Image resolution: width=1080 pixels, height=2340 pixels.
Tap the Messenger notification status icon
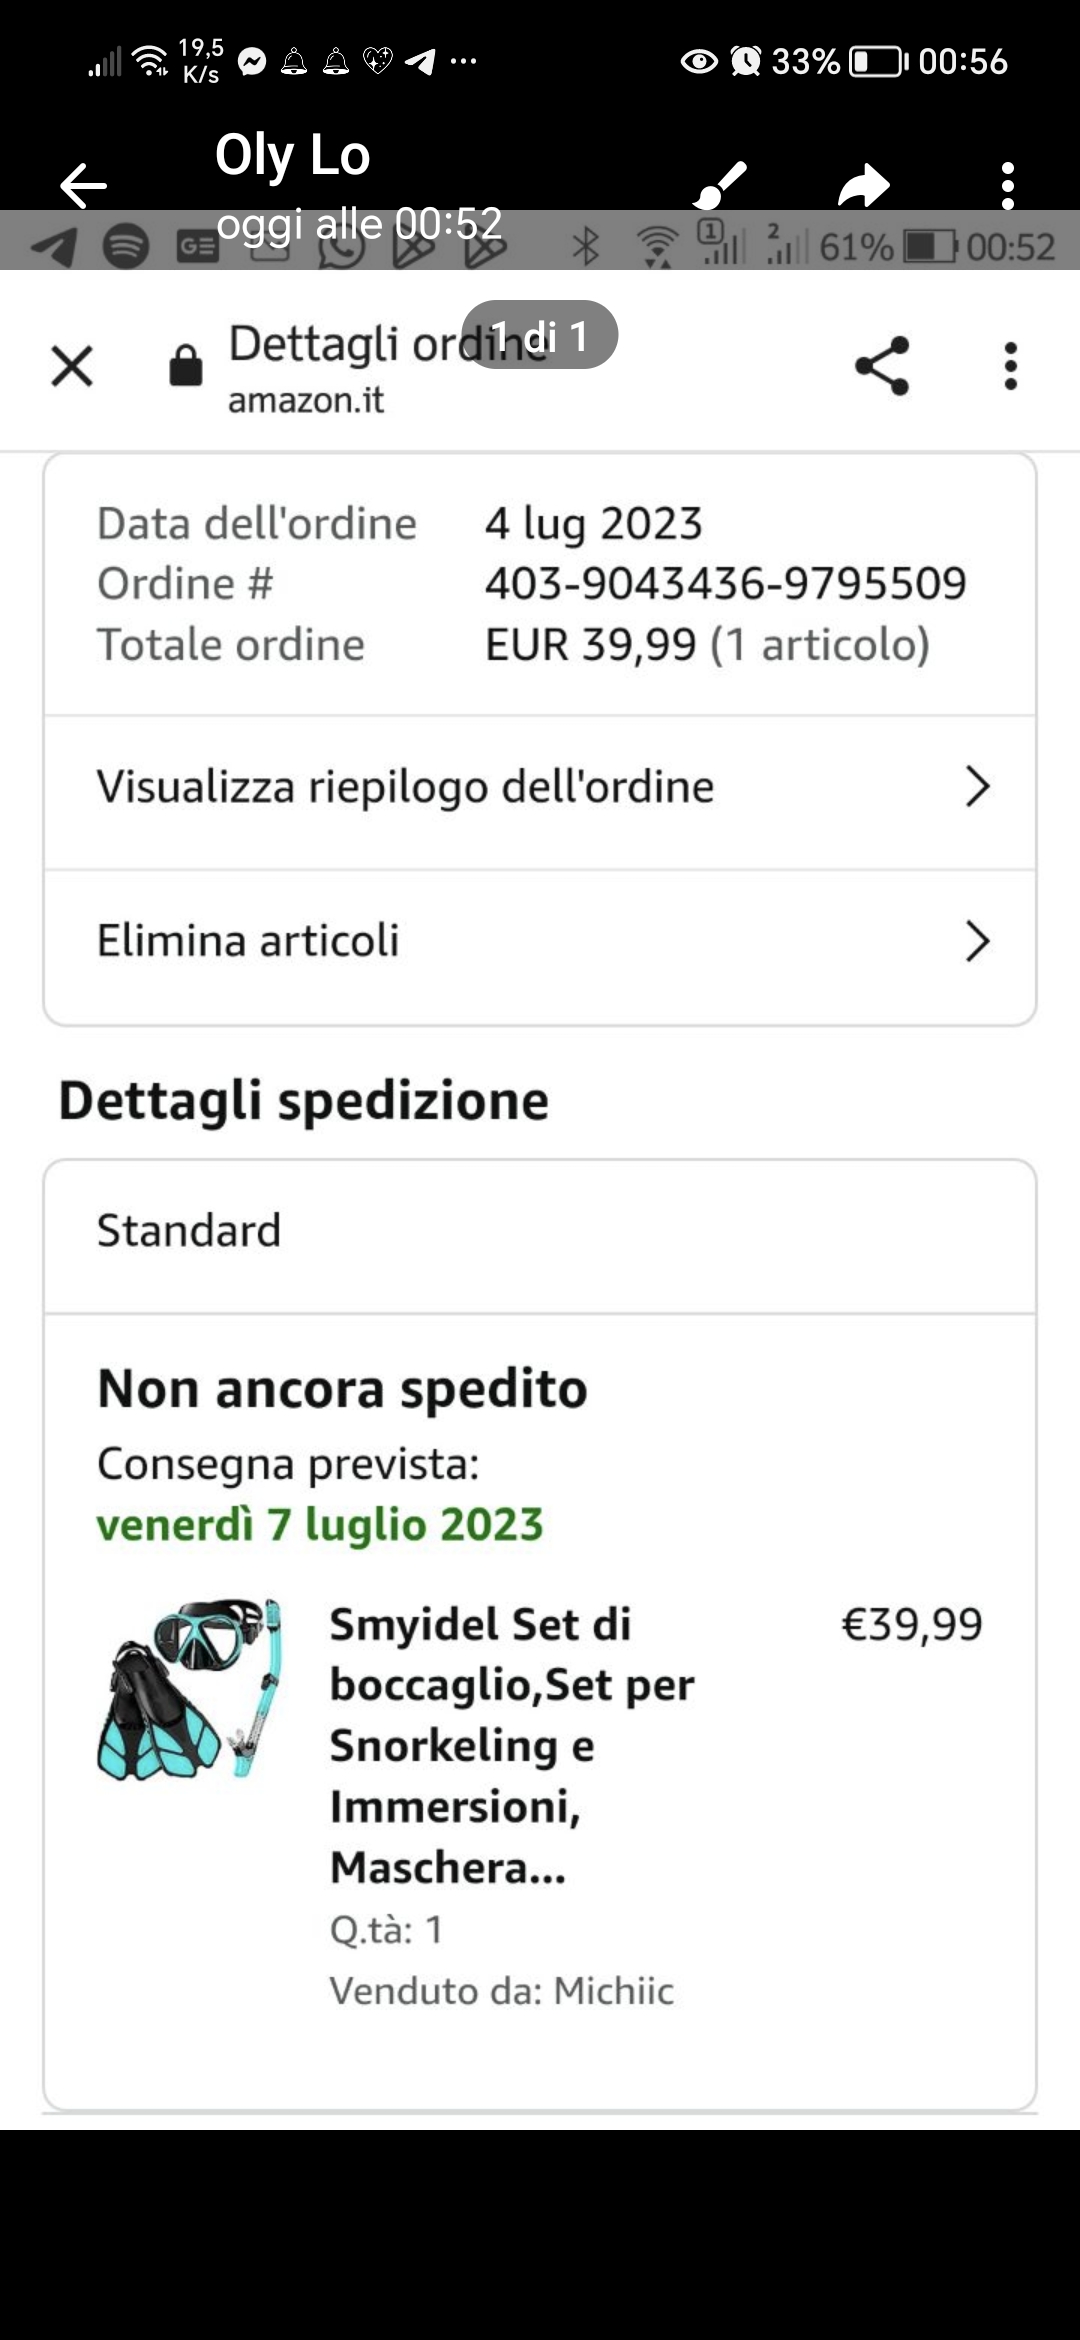point(252,62)
